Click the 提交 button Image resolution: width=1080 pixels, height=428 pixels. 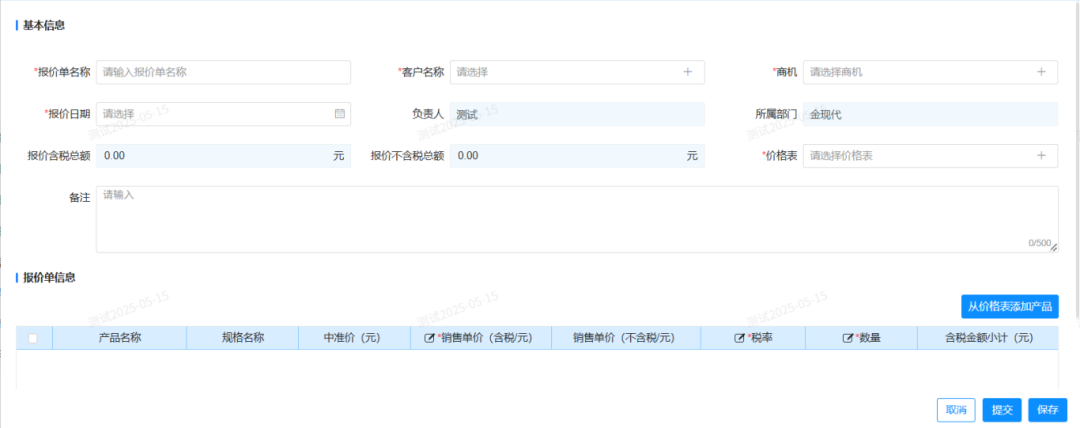click(x=1002, y=410)
